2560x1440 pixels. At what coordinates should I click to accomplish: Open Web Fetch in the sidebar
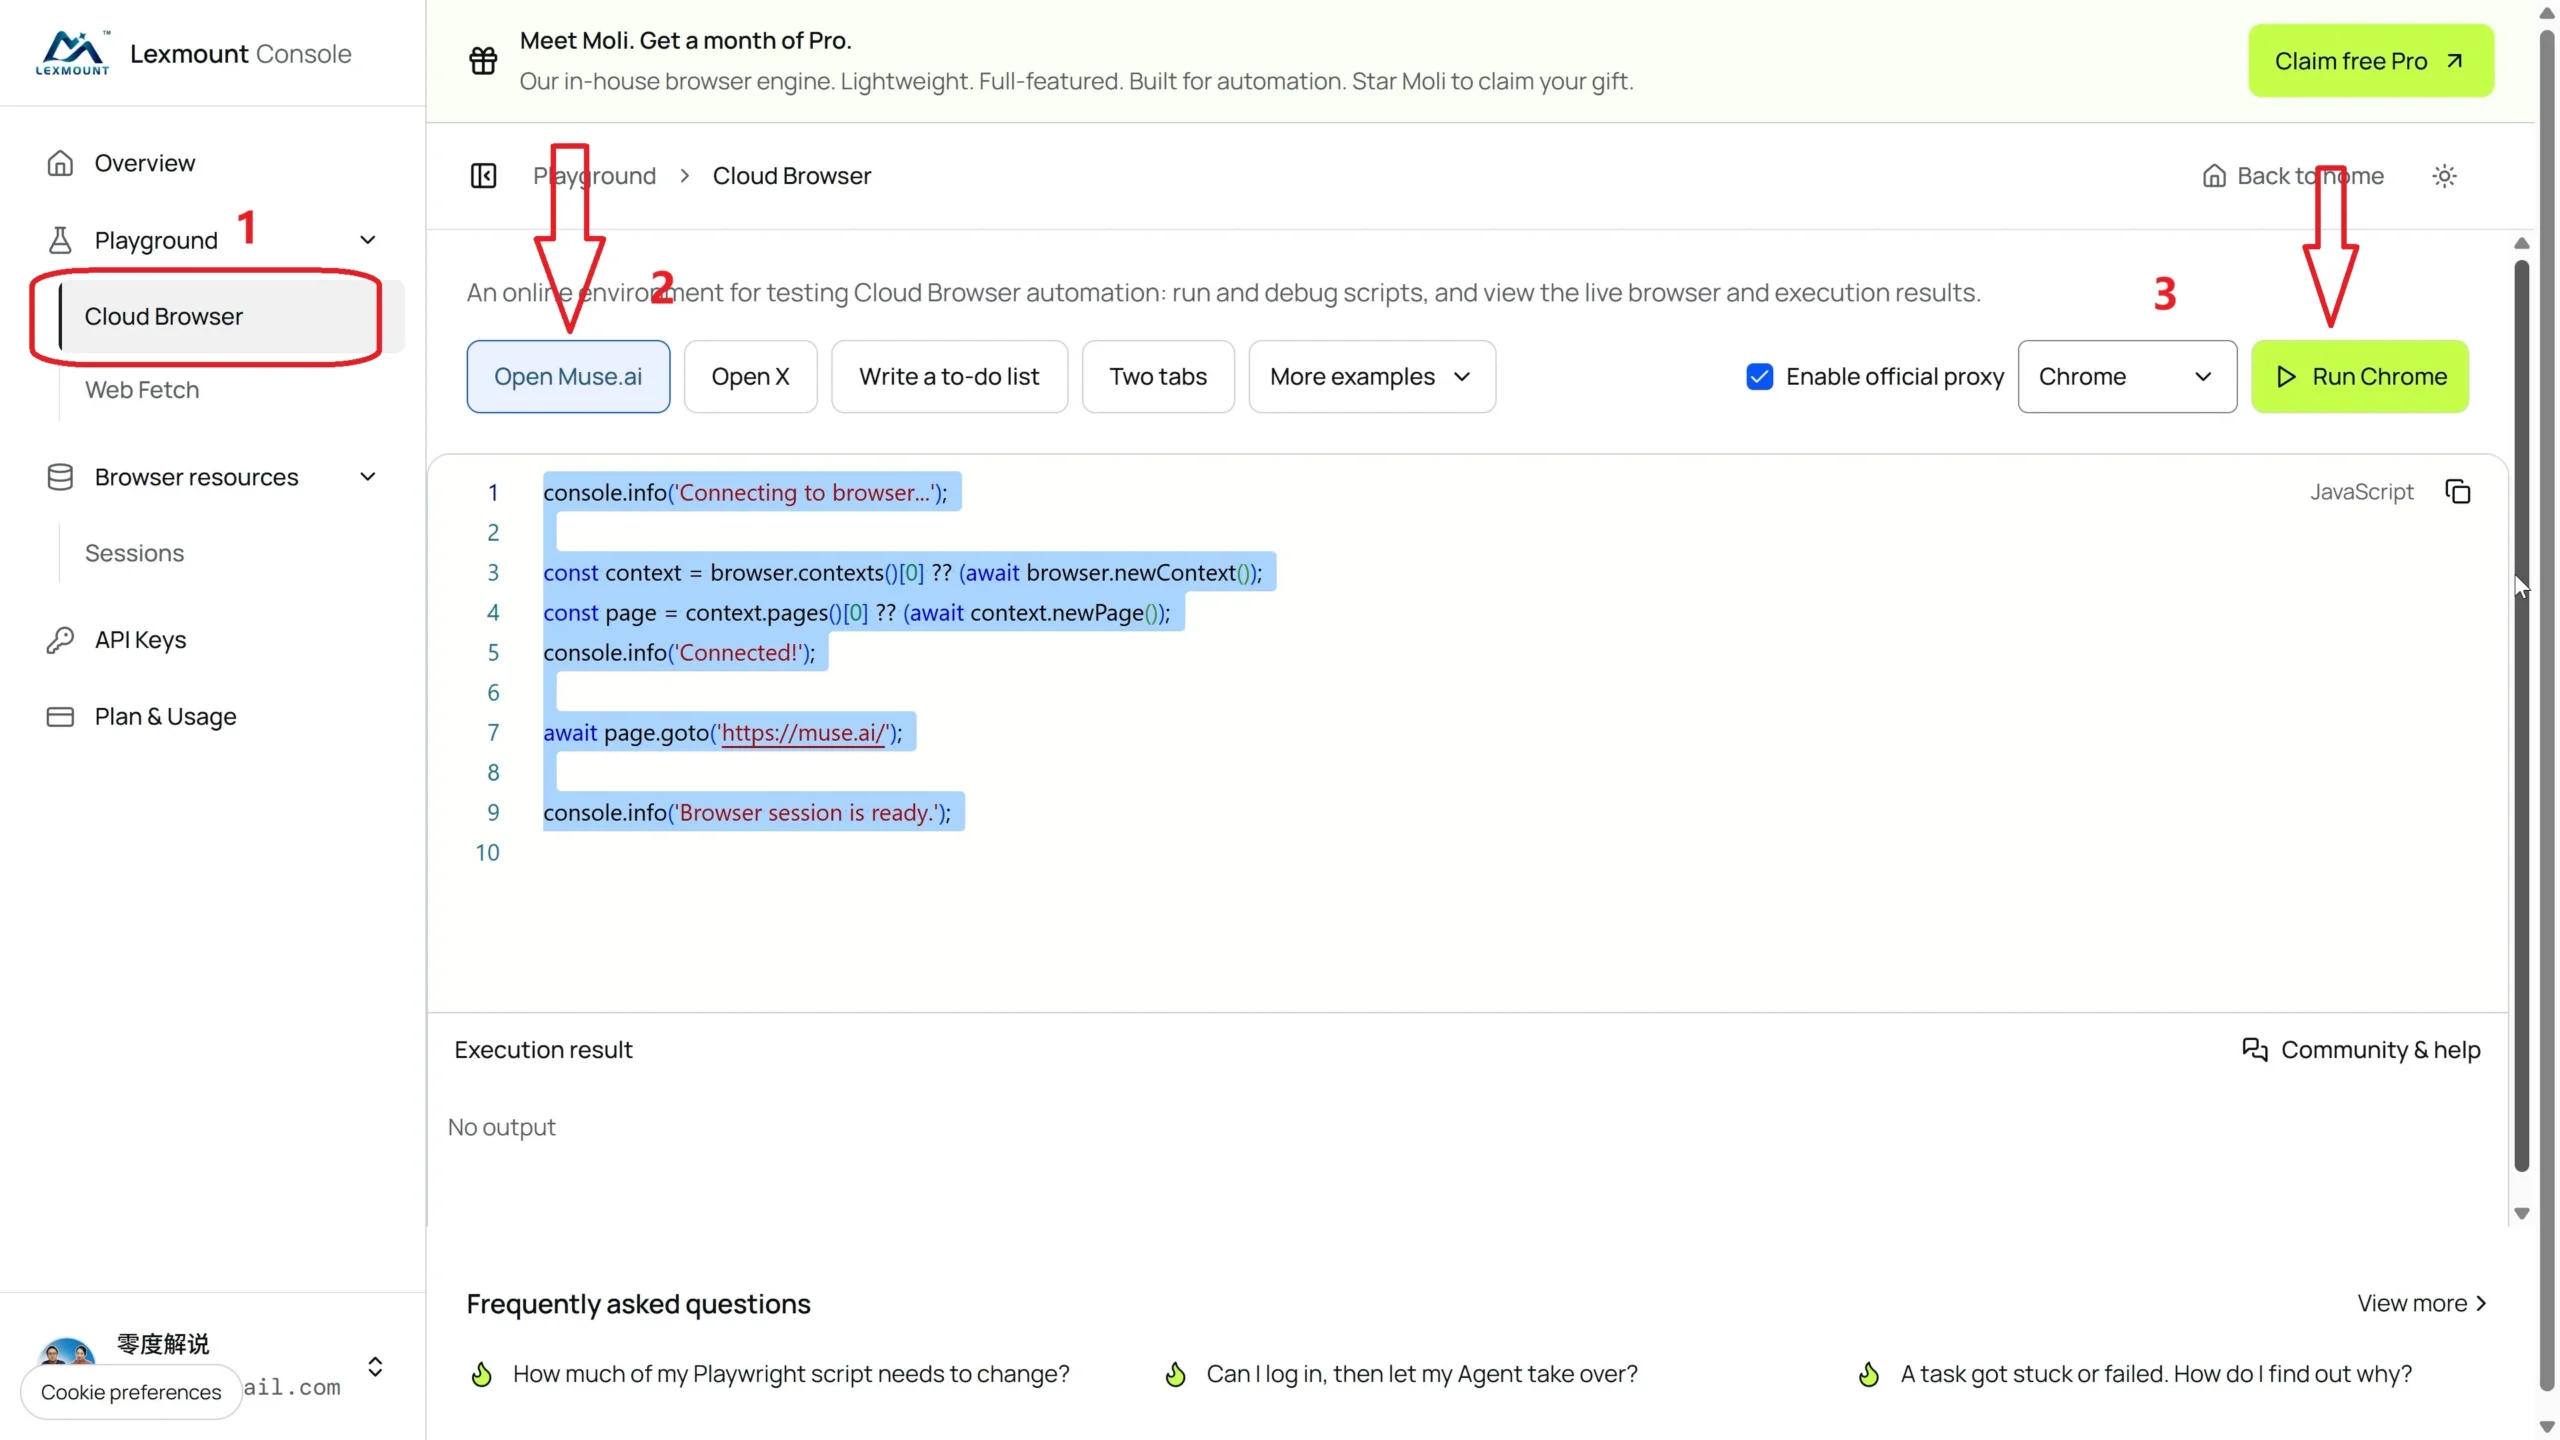coord(141,390)
